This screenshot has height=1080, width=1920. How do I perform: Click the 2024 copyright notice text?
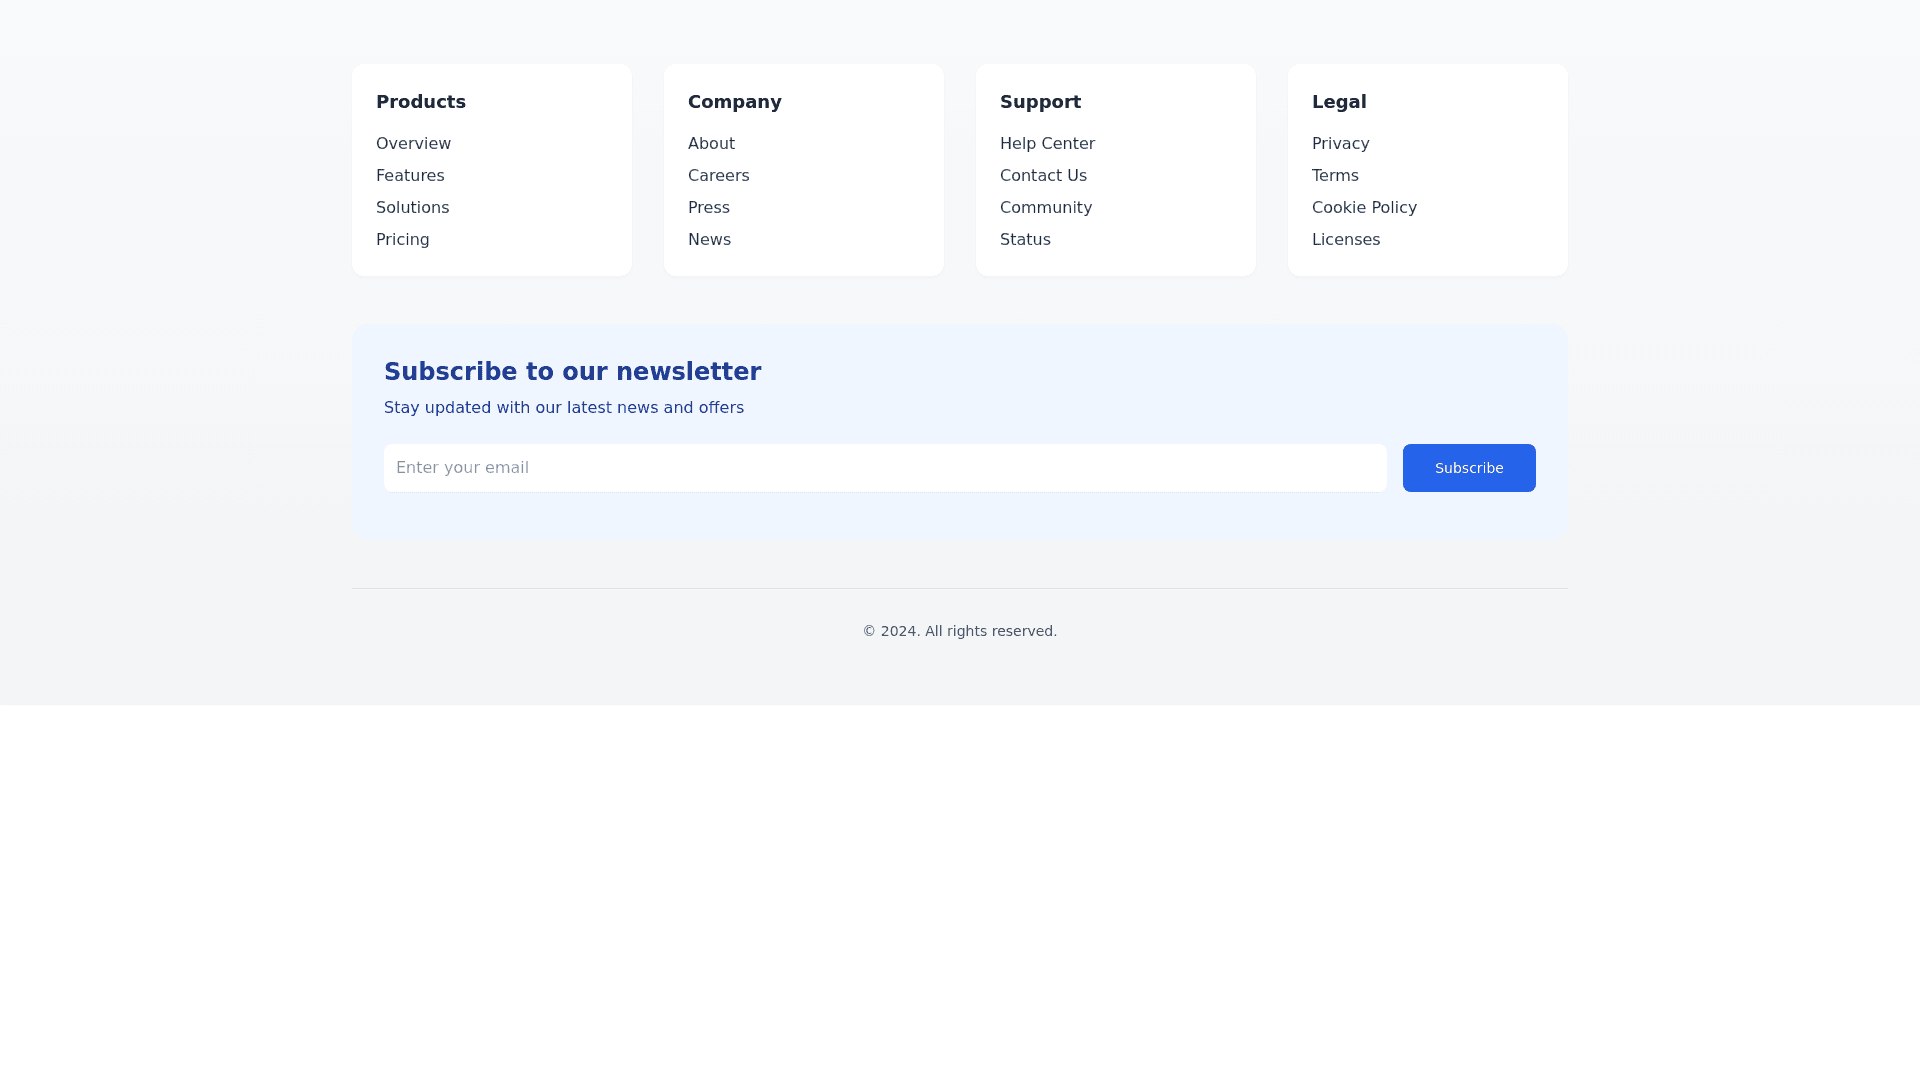click(959, 631)
